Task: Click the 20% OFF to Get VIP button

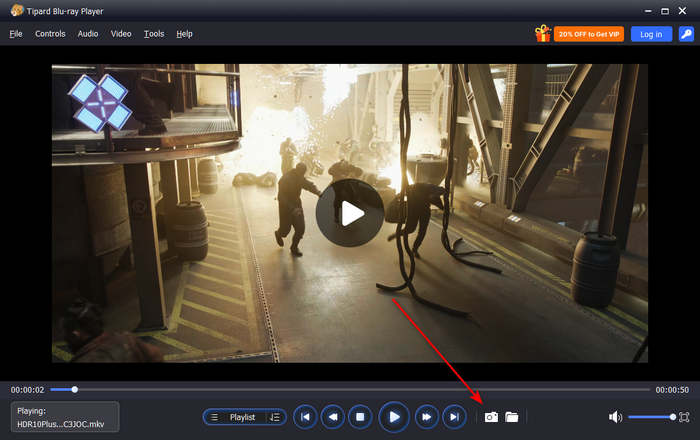Action: click(589, 34)
